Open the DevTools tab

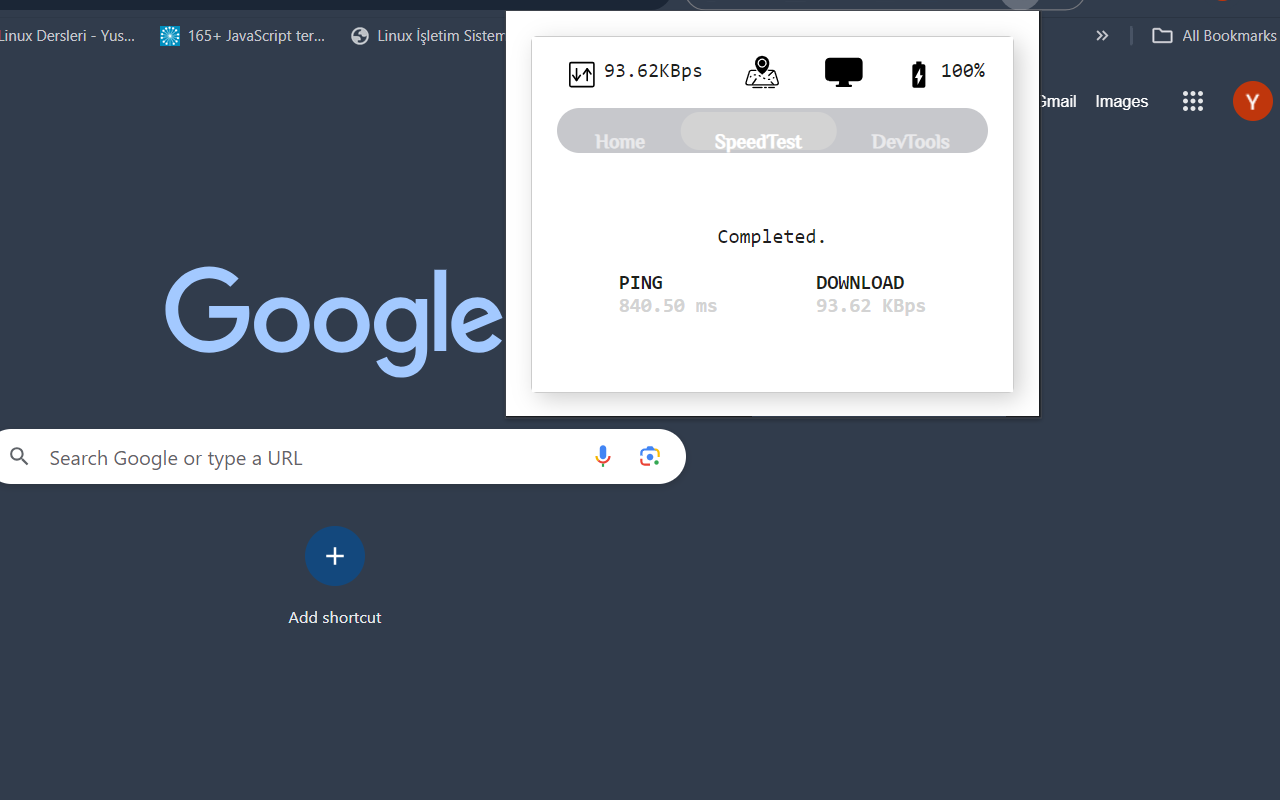click(910, 141)
